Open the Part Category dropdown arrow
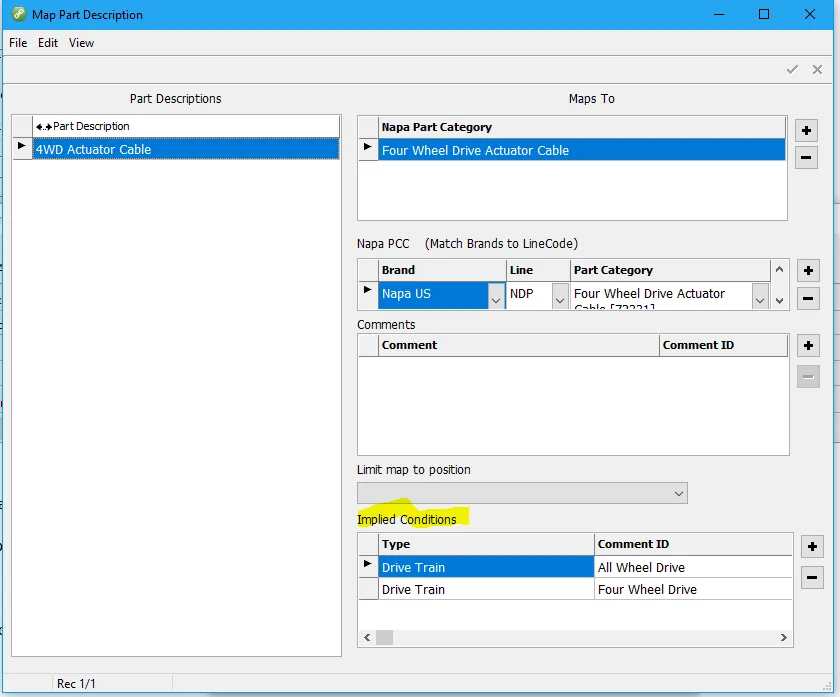The height and width of the screenshot is (697, 840). tap(760, 298)
